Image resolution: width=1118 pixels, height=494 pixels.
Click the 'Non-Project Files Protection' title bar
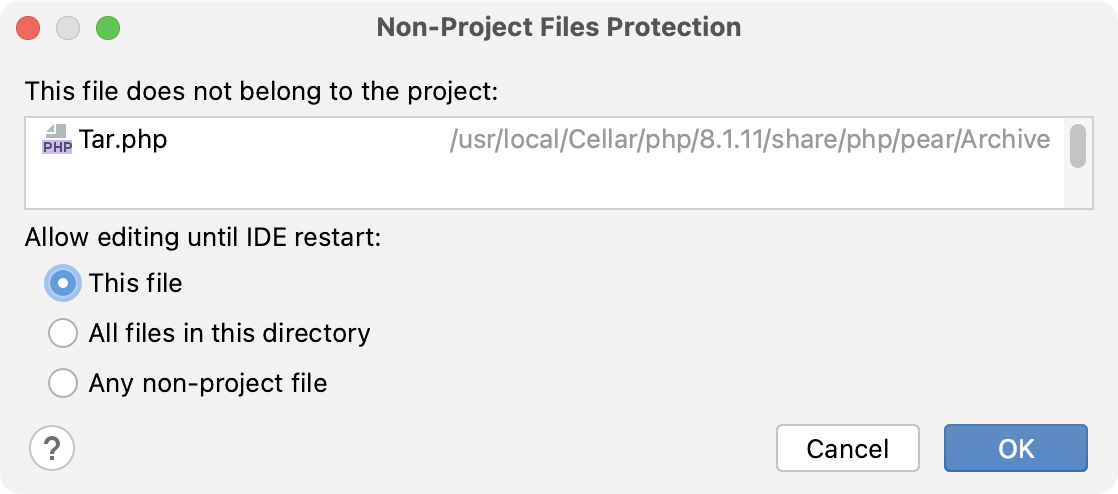558,27
